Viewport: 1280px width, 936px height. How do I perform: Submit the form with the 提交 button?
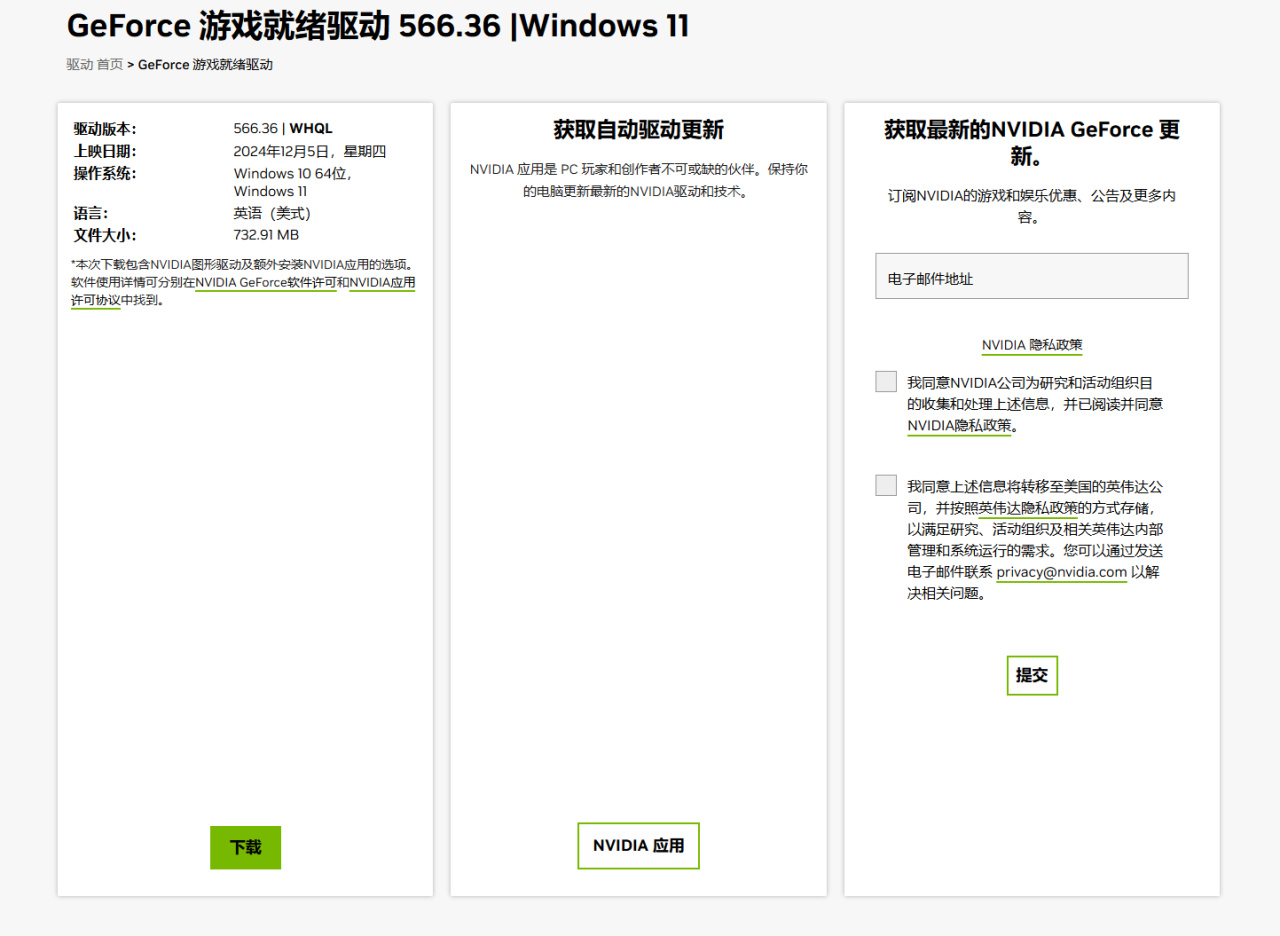[1032, 675]
